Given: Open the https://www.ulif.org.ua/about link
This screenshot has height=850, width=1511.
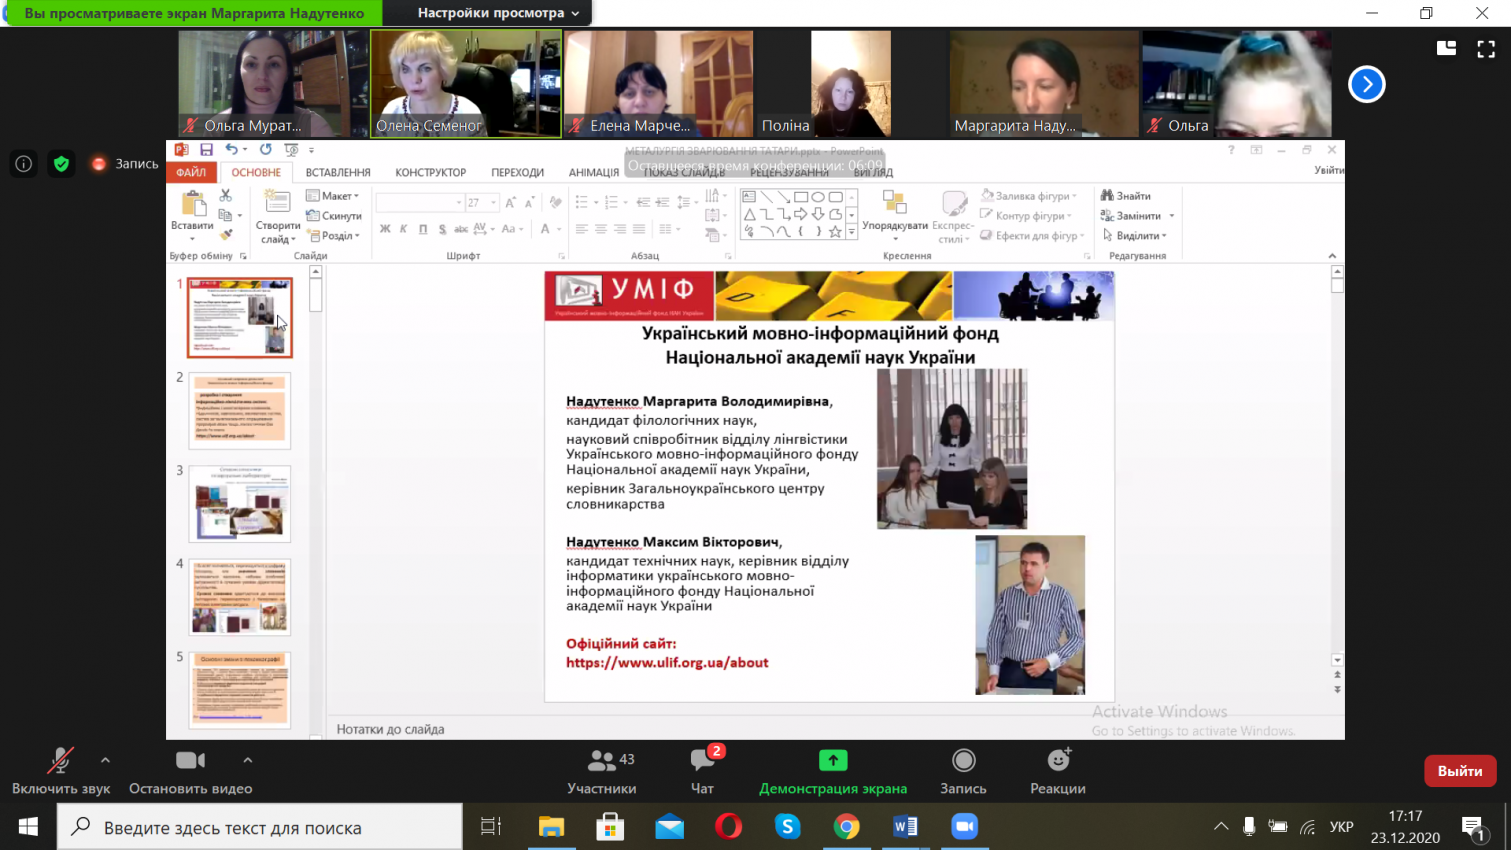Looking at the screenshot, I should [x=667, y=662].
